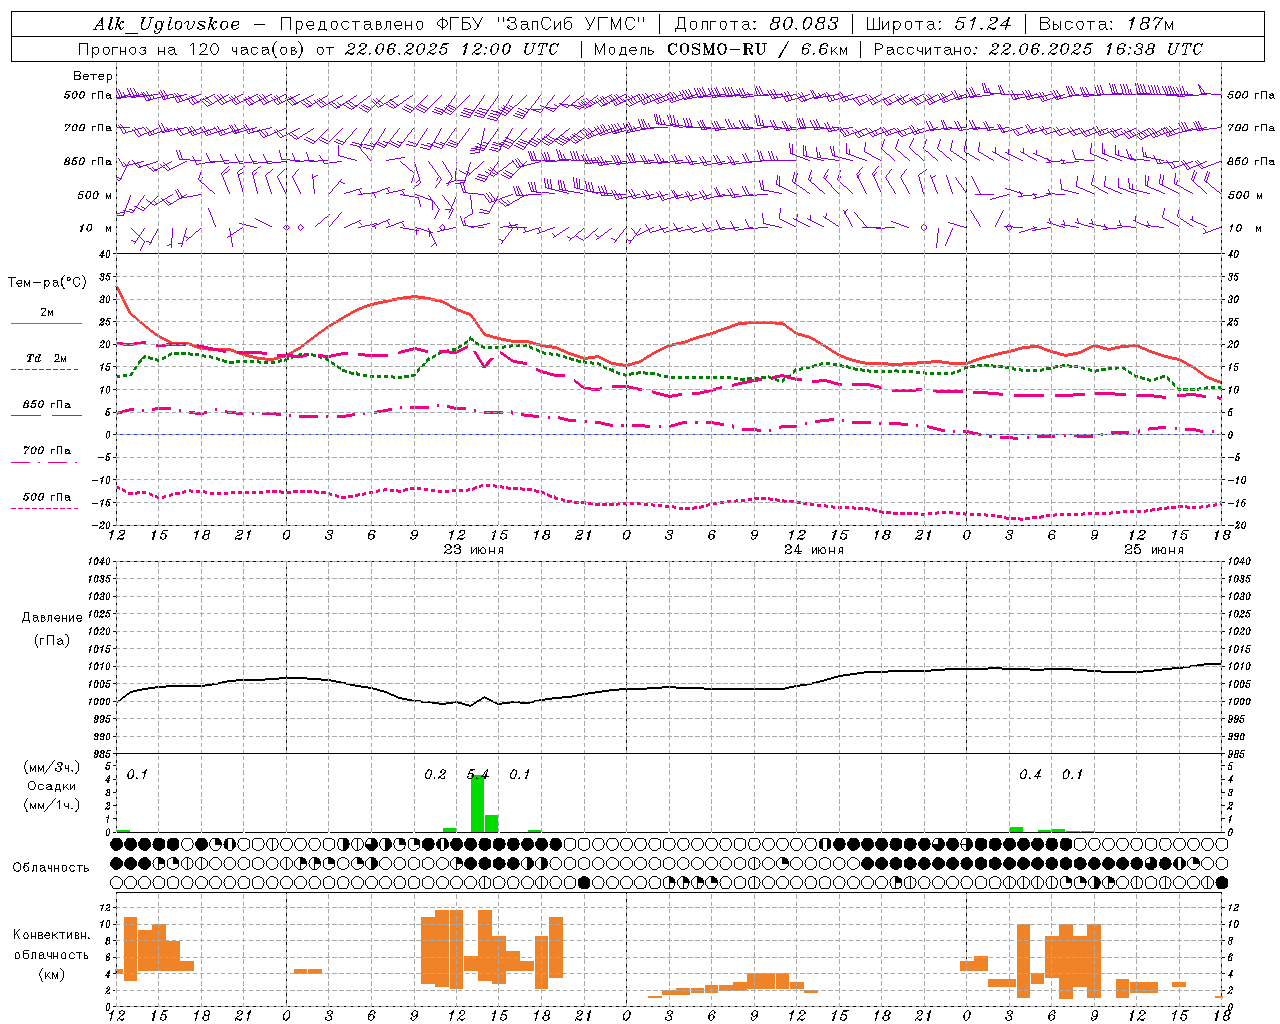The image size is (1280, 1024).
Task: Click the Ветер wind panel label
Action: (93, 76)
